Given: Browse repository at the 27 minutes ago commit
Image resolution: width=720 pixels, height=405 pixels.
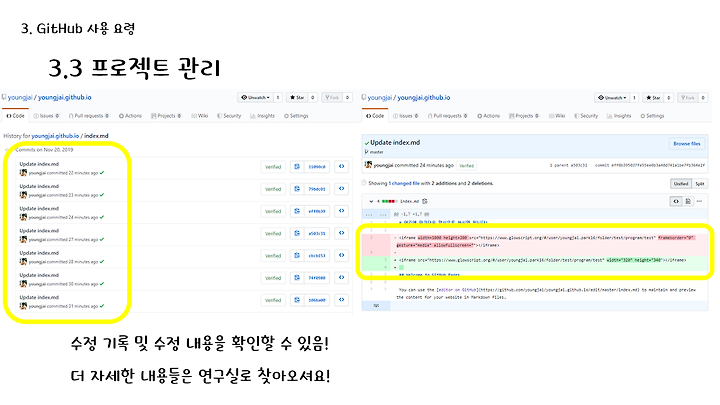Looking at the screenshot, I should 342,233.
